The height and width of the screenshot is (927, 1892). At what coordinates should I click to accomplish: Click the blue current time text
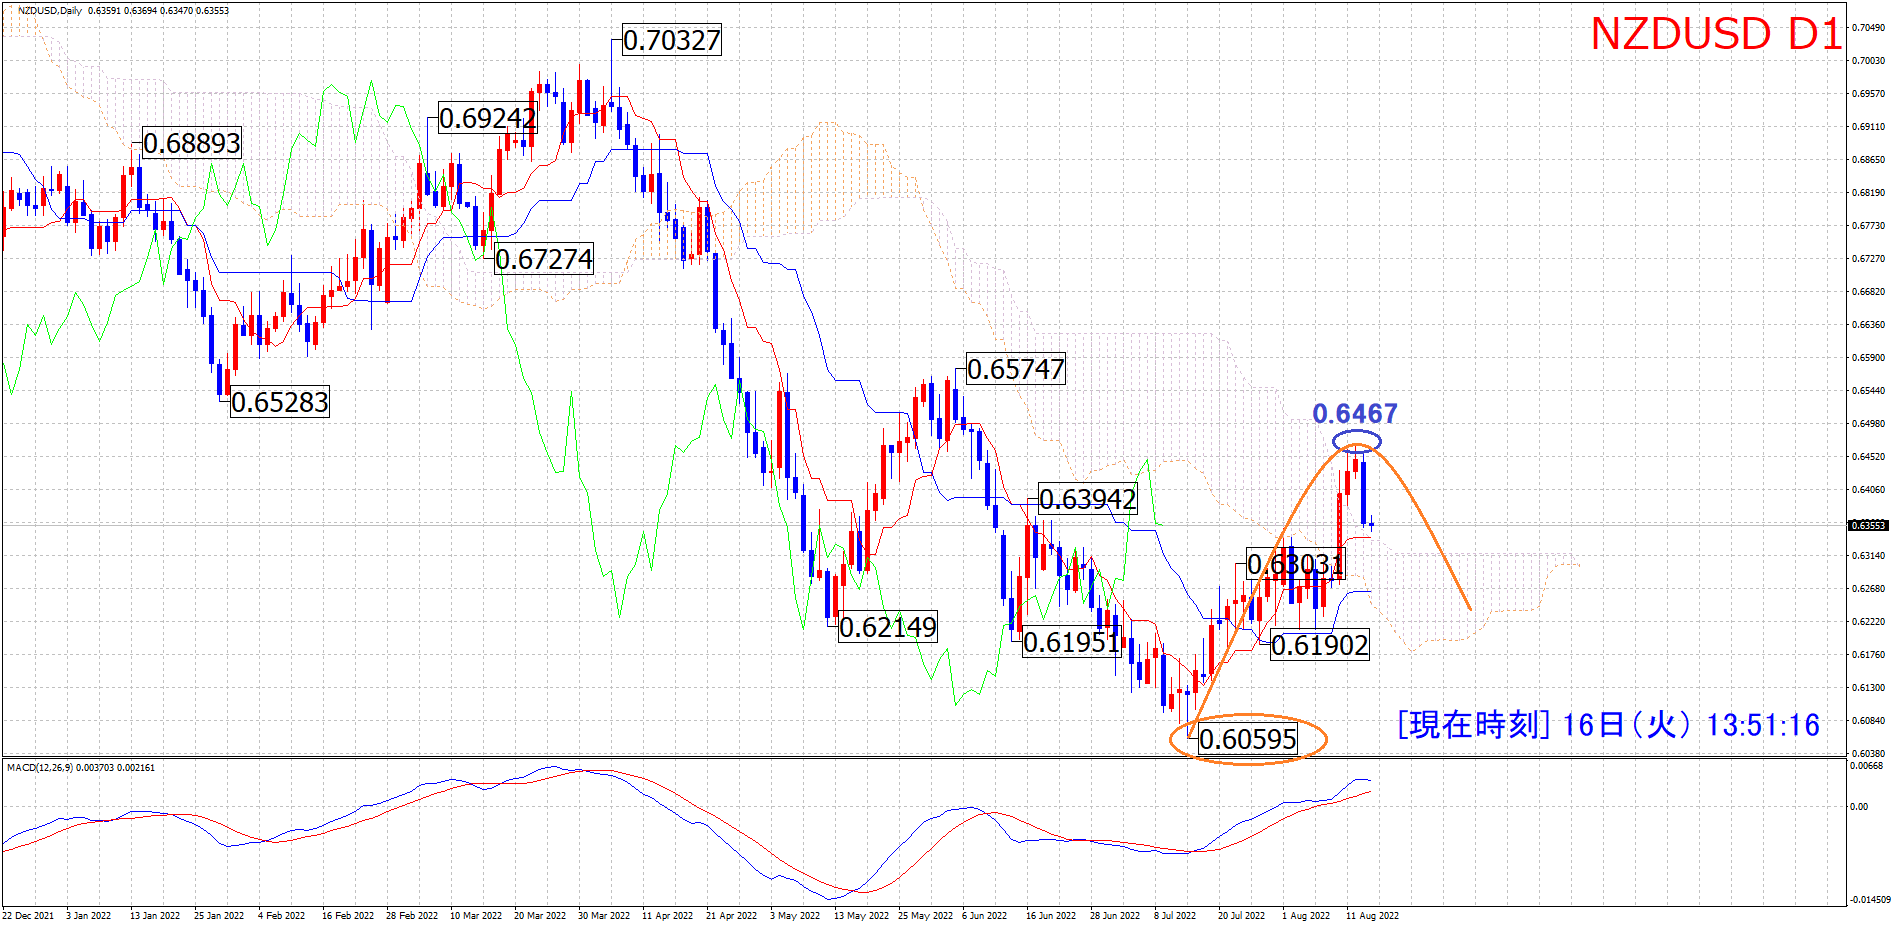(x=1608, y=725)
